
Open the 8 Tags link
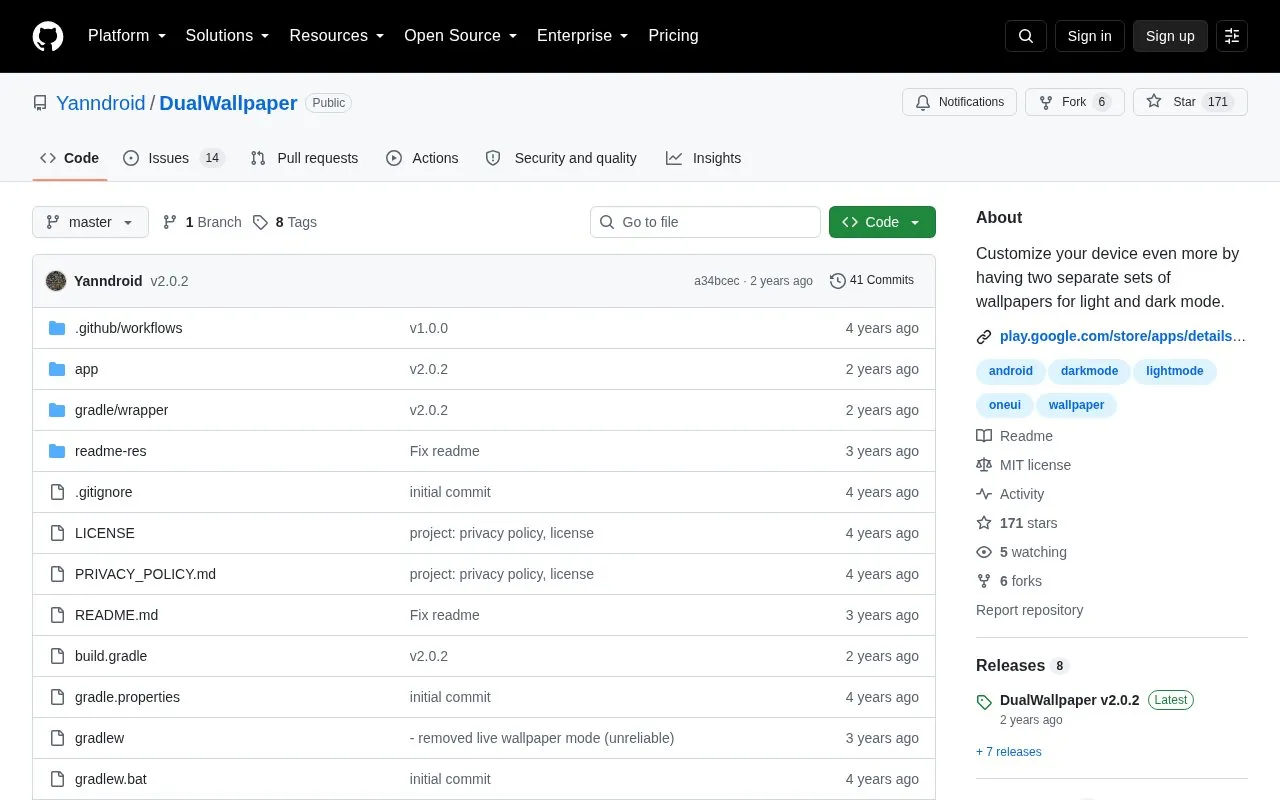click(285, 222)
